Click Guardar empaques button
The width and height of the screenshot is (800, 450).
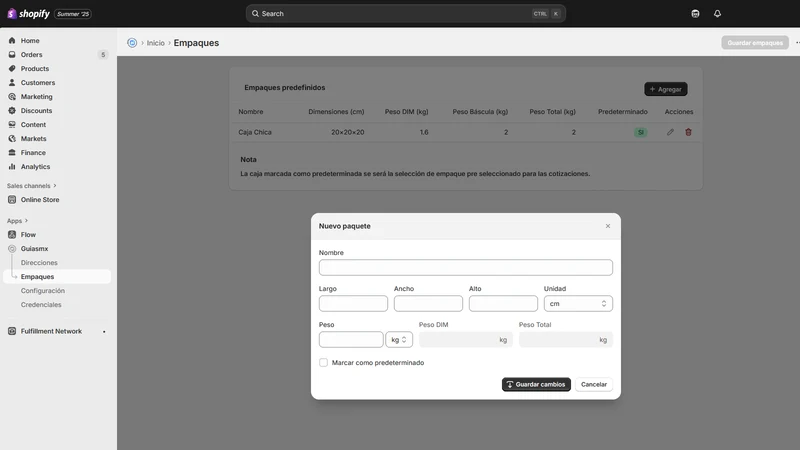[x=755, y=43]
